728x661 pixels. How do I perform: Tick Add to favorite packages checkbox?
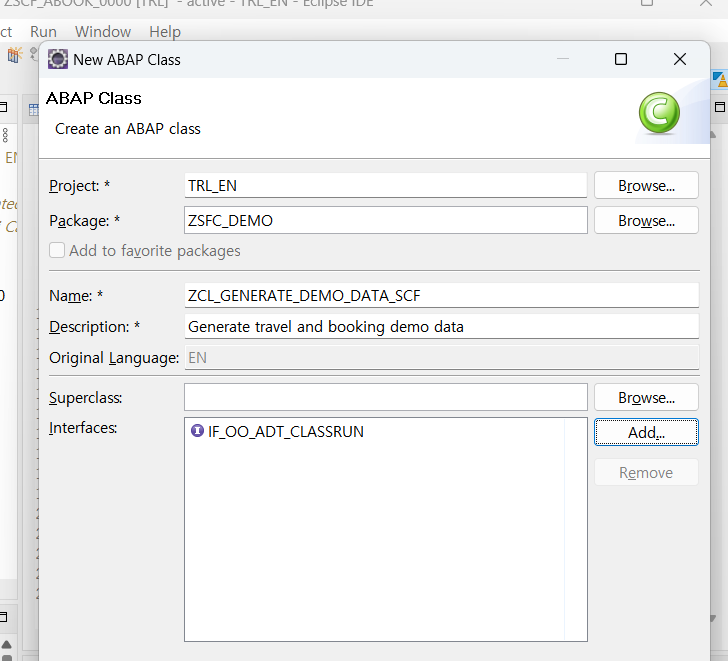[x=57, y=250]
